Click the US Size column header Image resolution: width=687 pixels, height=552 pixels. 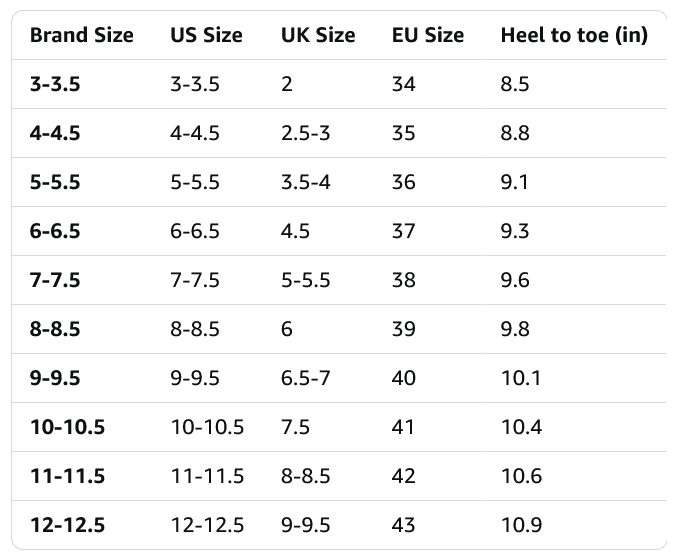tap(206, 36)
